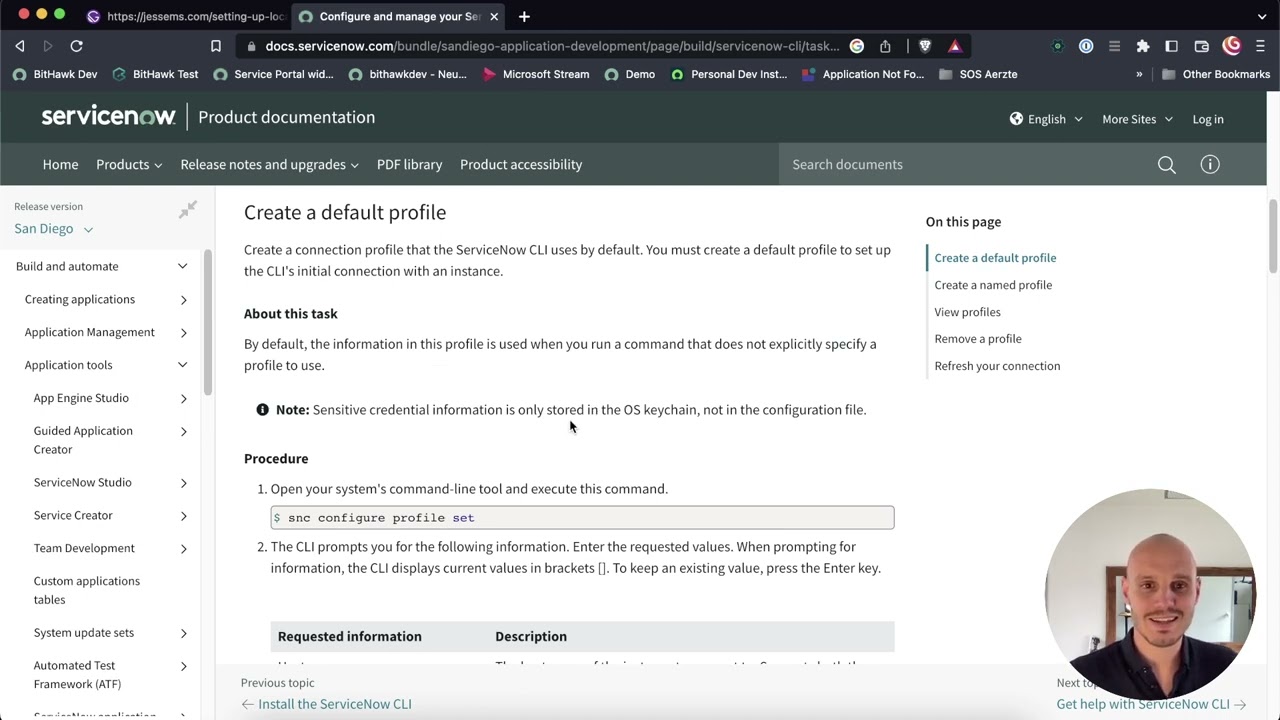Expand Automated Test Framework item
The width and height of the screenshot is (1280, 720).
pyautogui.click(x=183, y=666)
